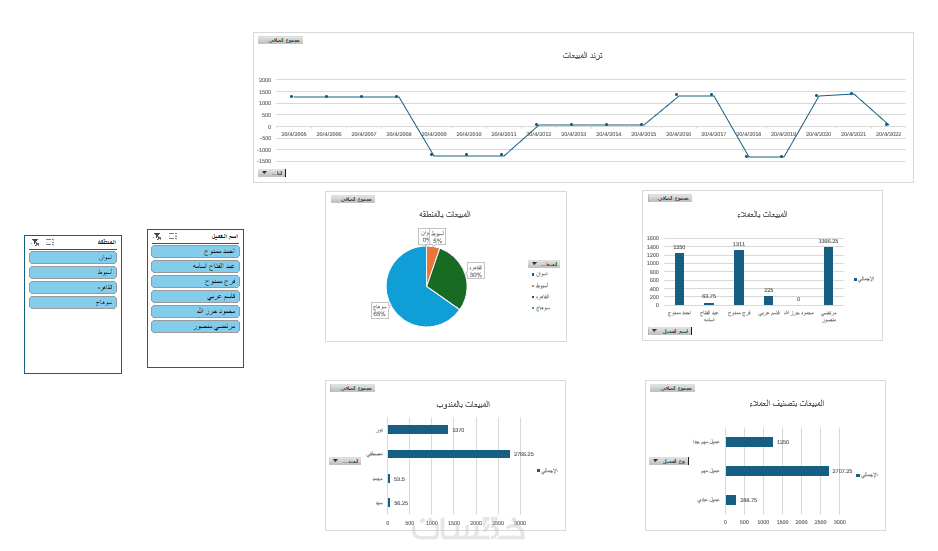Click the 2766.25 bar in rep sales chart
Viewport: 938px width, 551px height.
pyautogui.click(x=449, y=454)
